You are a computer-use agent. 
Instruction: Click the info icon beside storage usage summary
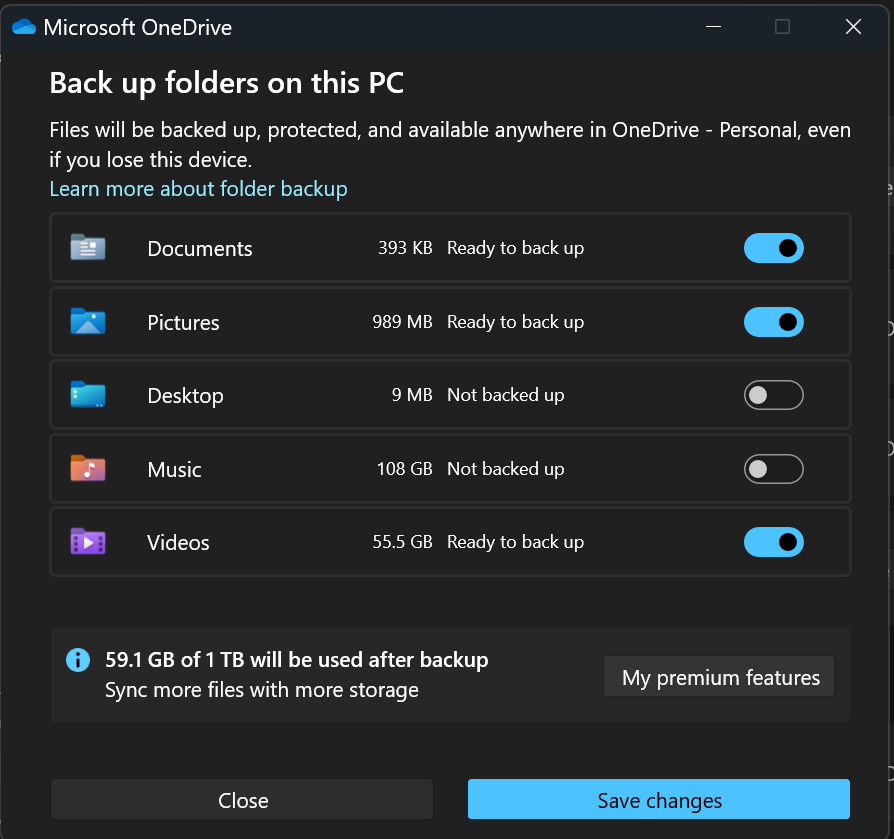point(77,659)
